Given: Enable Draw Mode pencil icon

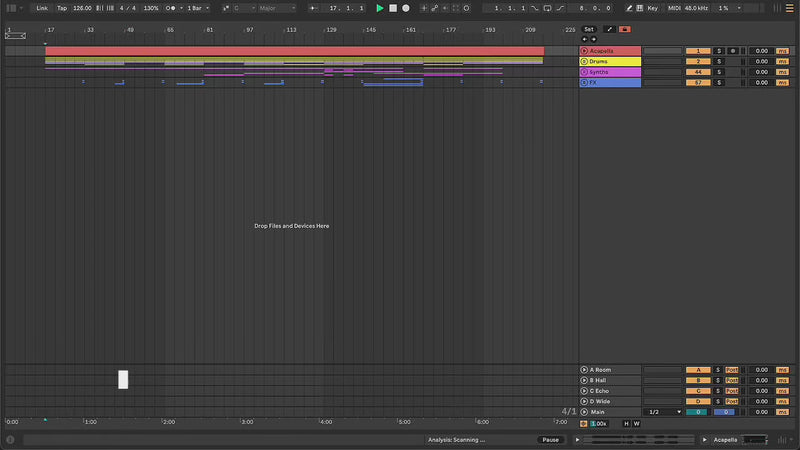Looking at the screenshot, I should click(626, 8).
